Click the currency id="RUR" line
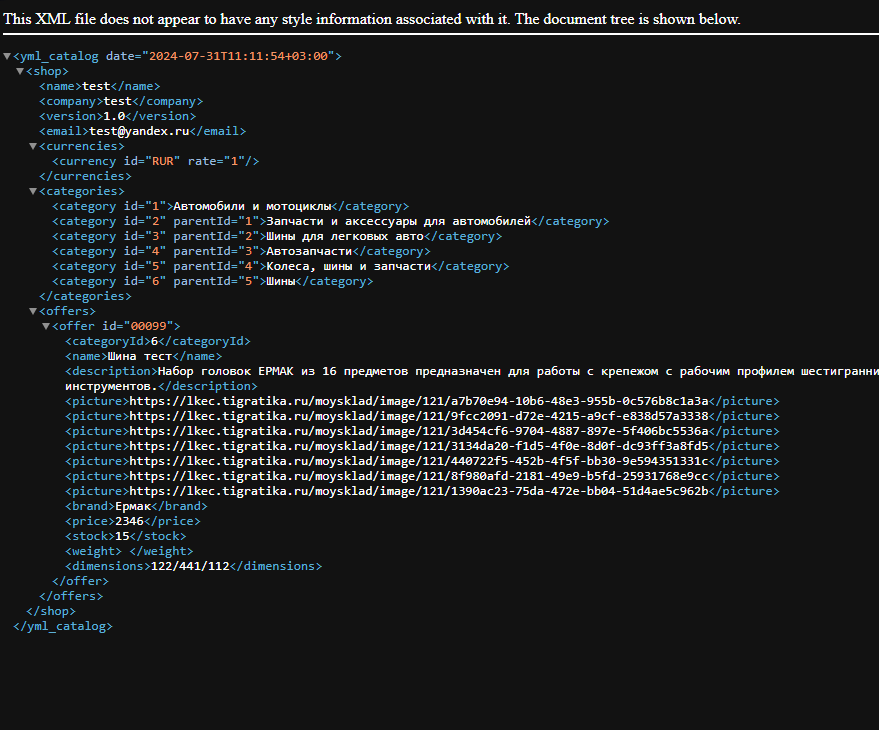 (x=156, y=161)
